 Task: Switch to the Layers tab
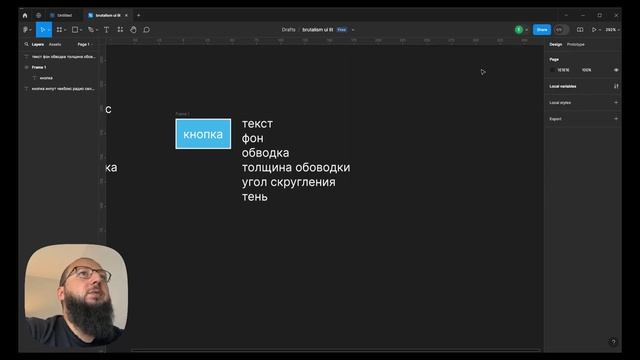(x=38, y=44)
